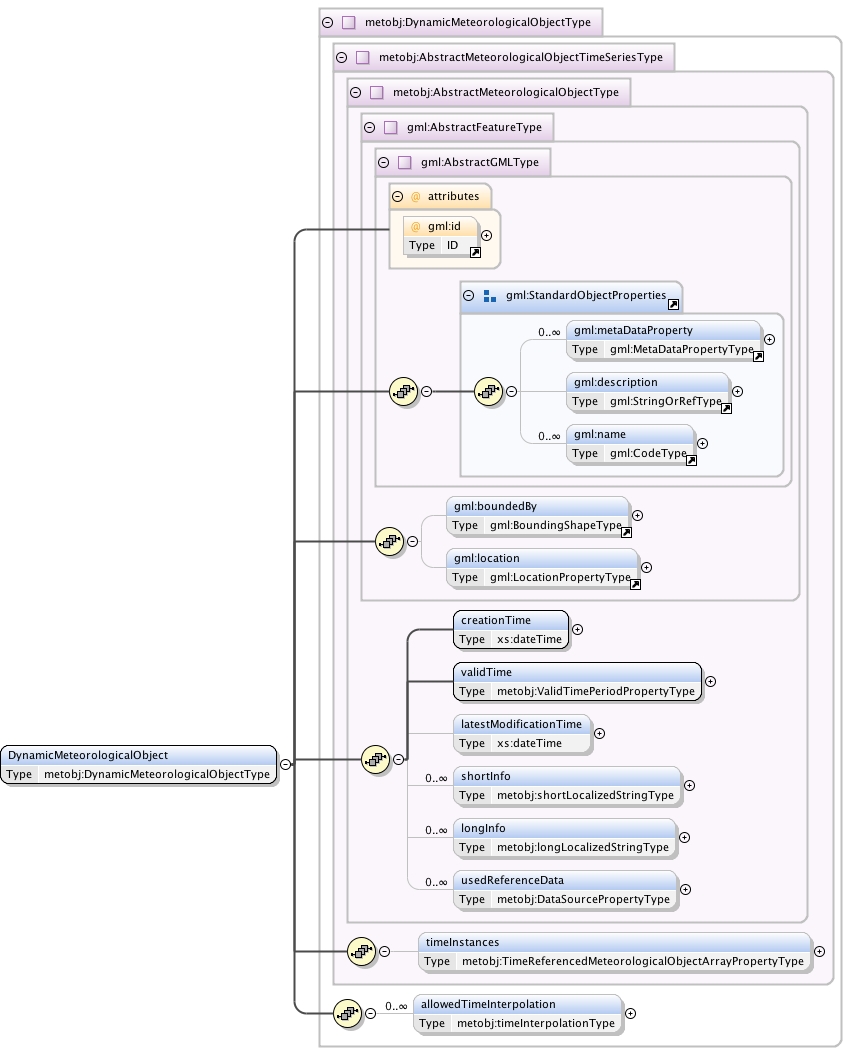This screenshot has height=1048, width=843.
Task: Select the validTime element box
Action: point(578,681)
